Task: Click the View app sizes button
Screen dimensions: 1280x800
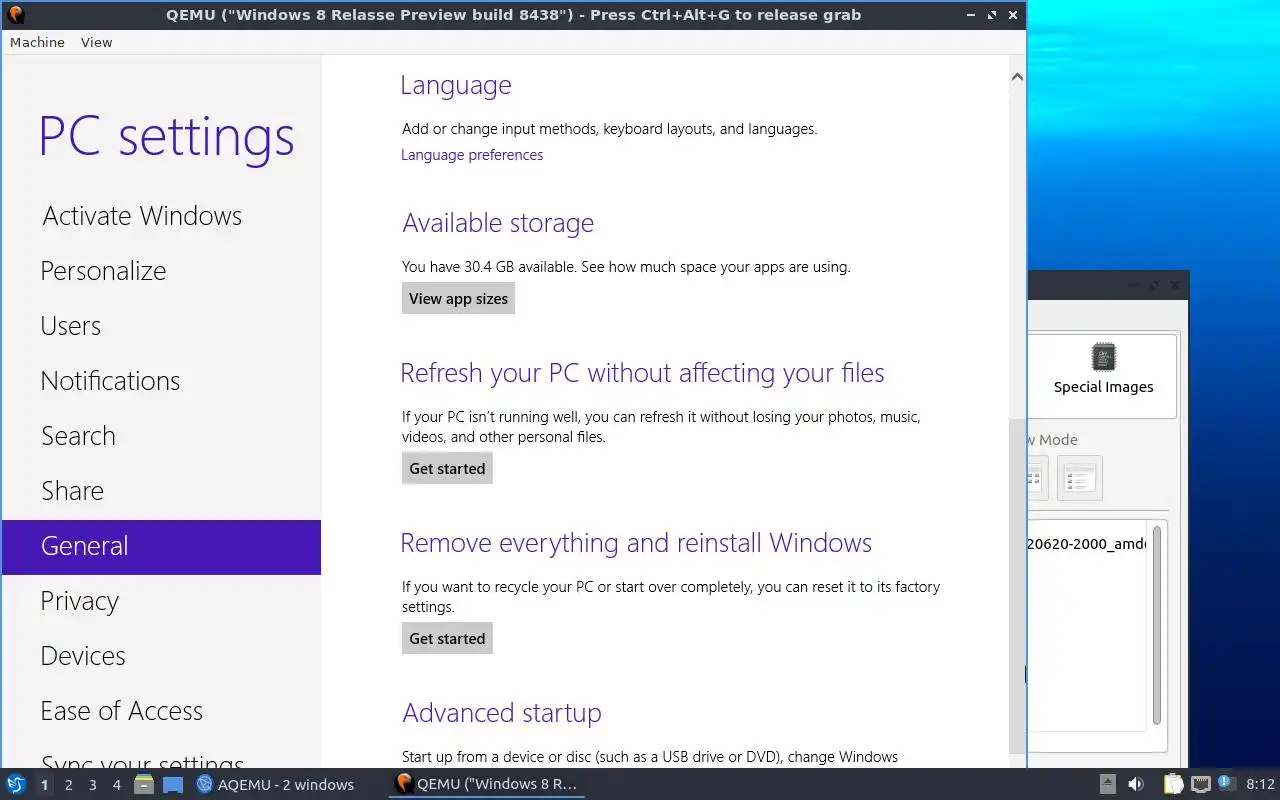Action: coord(458,299)
